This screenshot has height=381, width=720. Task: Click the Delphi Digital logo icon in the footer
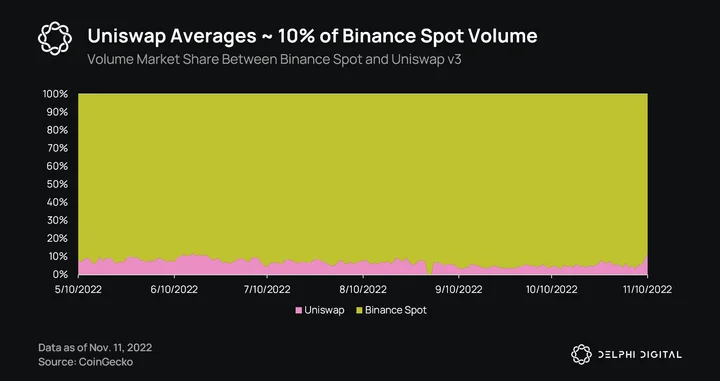581,354
